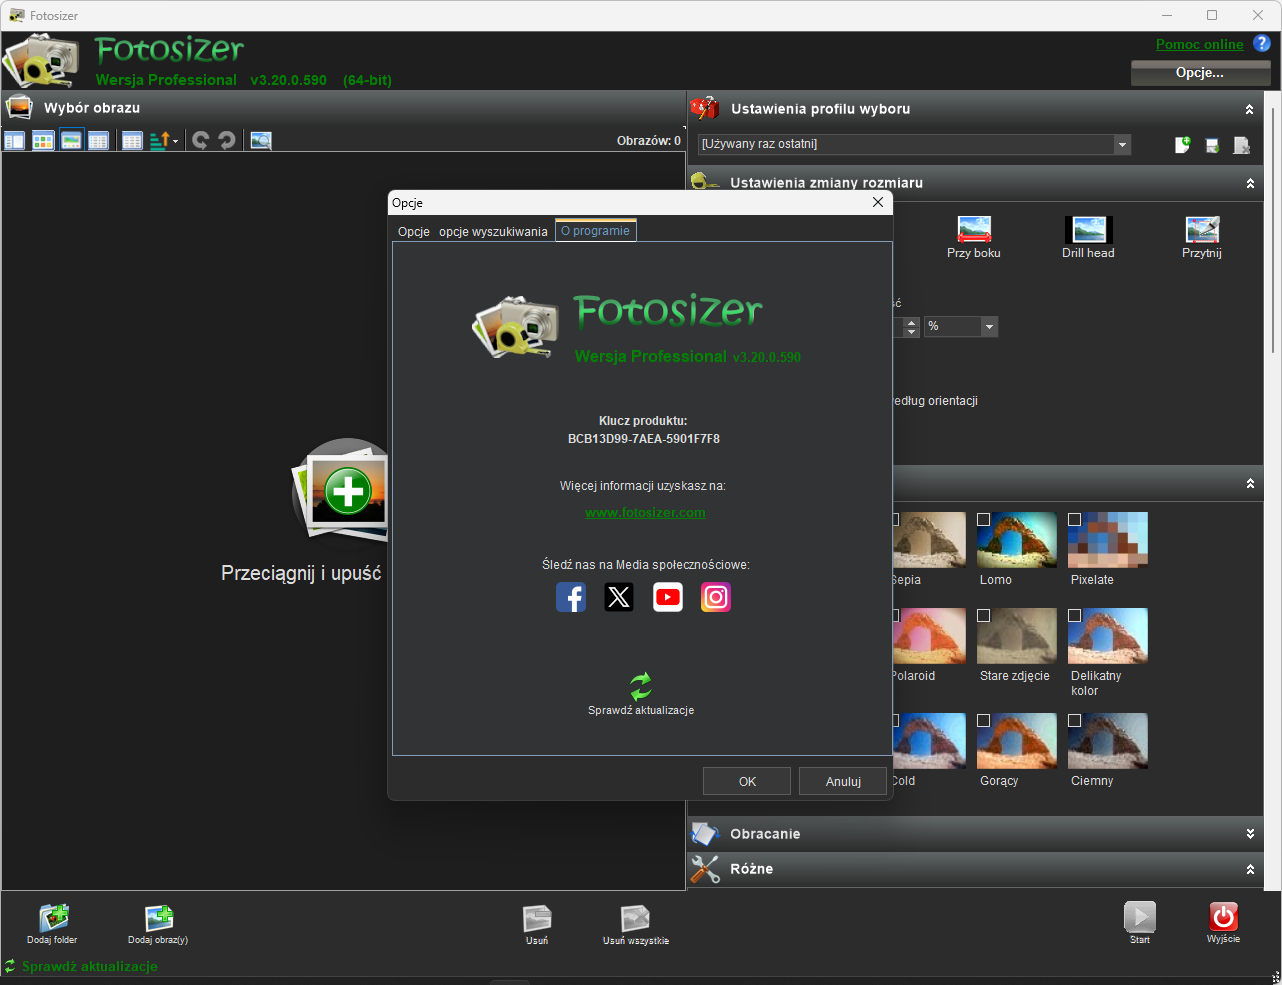This screenshot has height=985, width=1282.
Task: Select the O programie tab
Action: click(596, 231)
